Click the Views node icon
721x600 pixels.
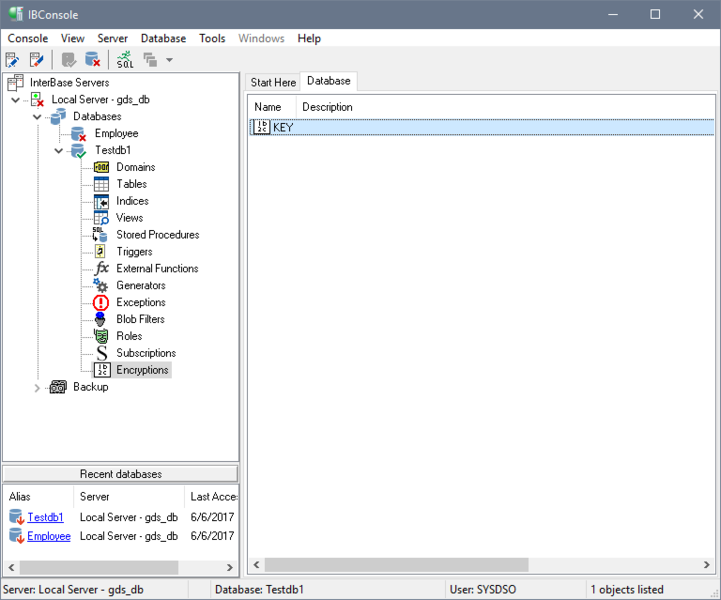pyautogui.click(x=101, y=218)
